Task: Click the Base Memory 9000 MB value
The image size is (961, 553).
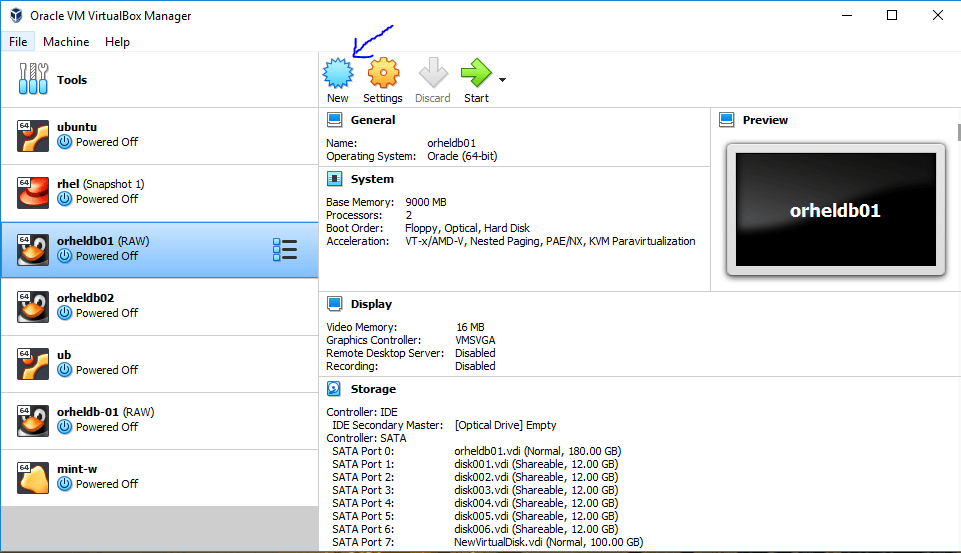Action: point(425,202)
